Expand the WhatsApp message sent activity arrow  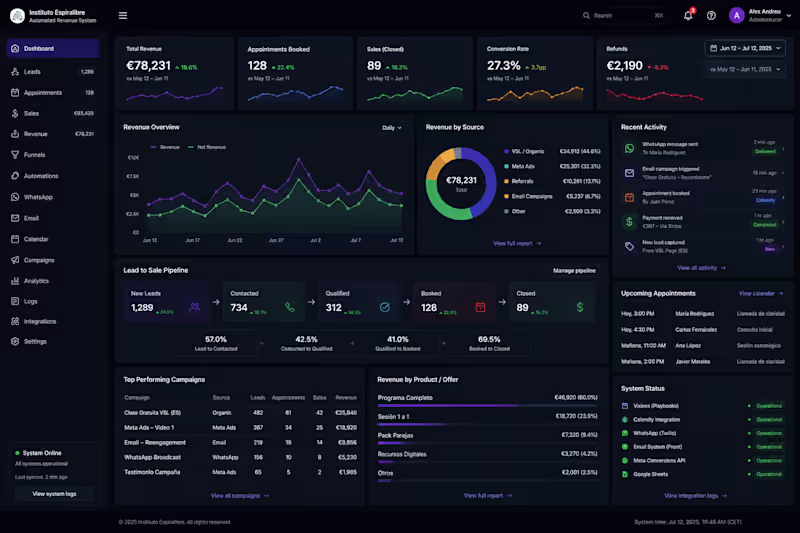point(783,149)
